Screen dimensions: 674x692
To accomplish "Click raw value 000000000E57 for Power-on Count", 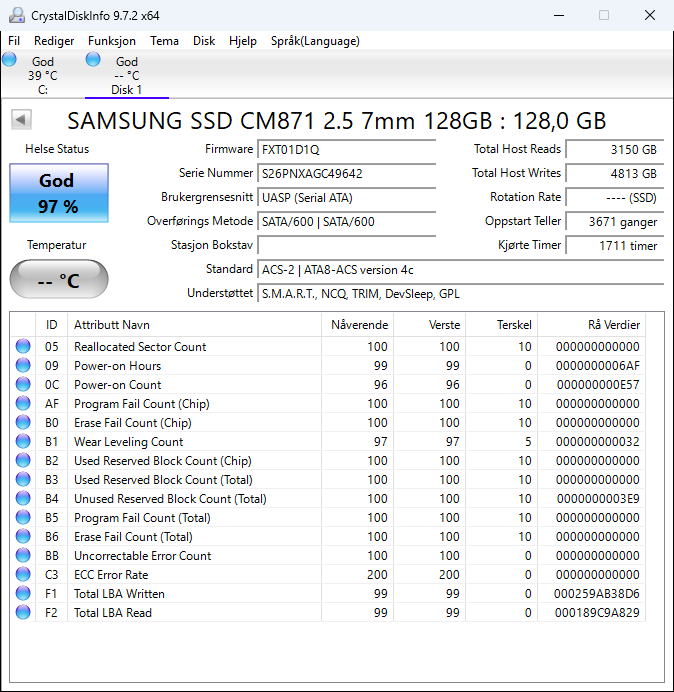I will [x=598, y=385].
